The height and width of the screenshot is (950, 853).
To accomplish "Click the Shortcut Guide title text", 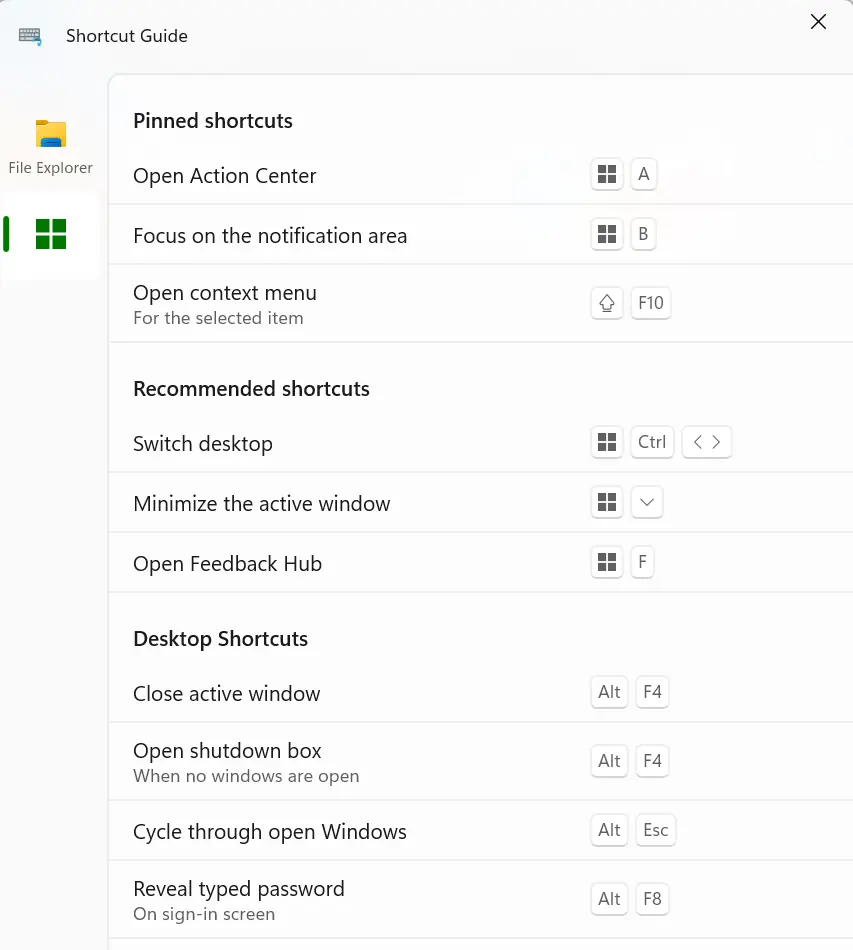I will click(127, 36).
